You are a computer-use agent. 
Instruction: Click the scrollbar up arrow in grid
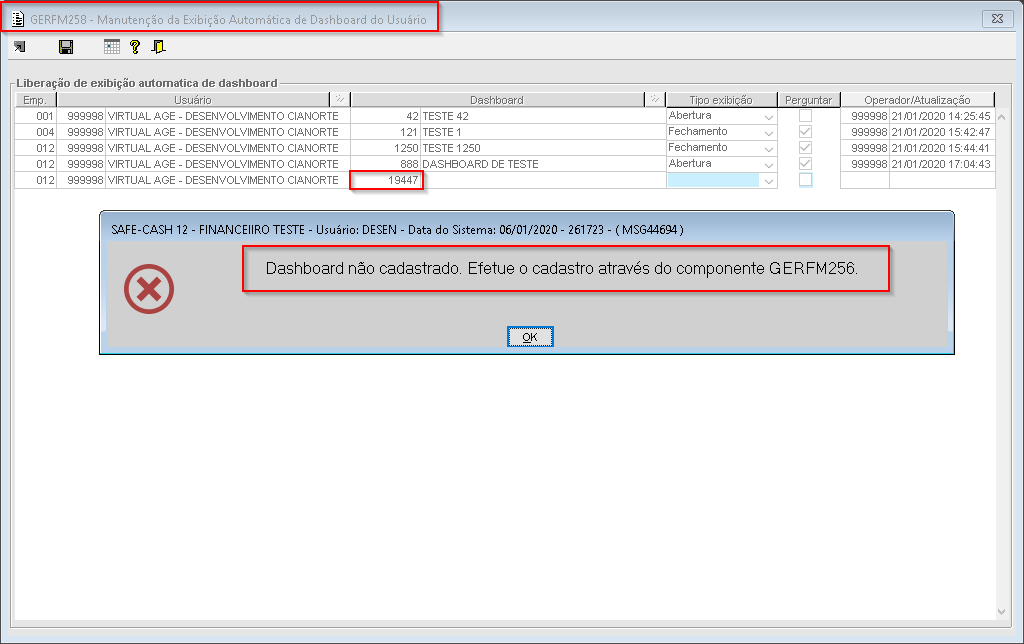(1002, 117)
